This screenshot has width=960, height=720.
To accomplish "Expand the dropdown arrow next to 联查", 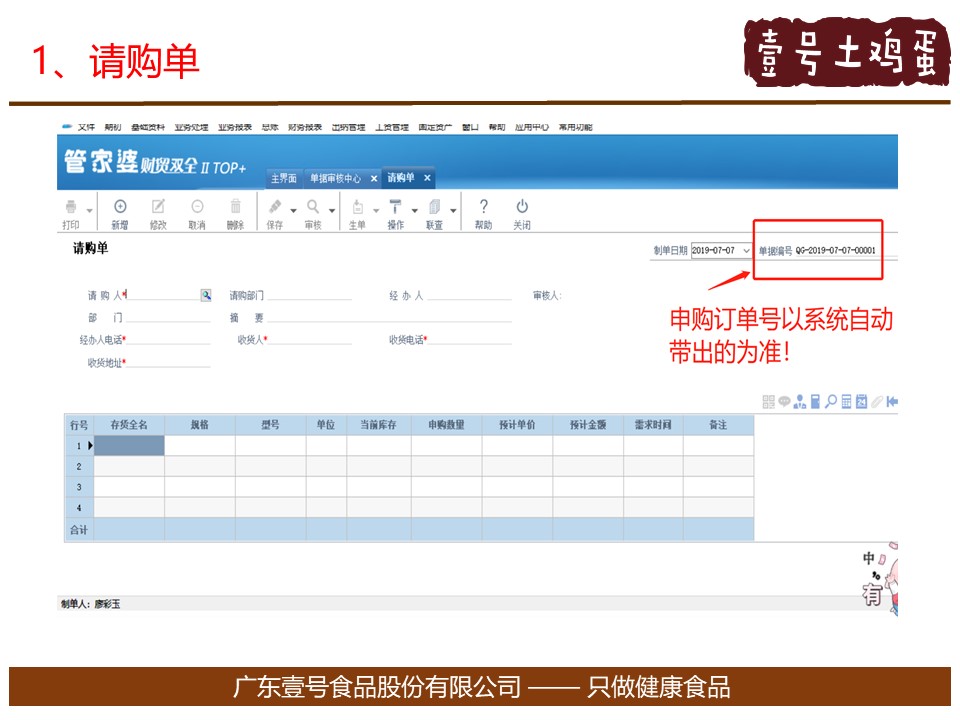I will 453,210.
